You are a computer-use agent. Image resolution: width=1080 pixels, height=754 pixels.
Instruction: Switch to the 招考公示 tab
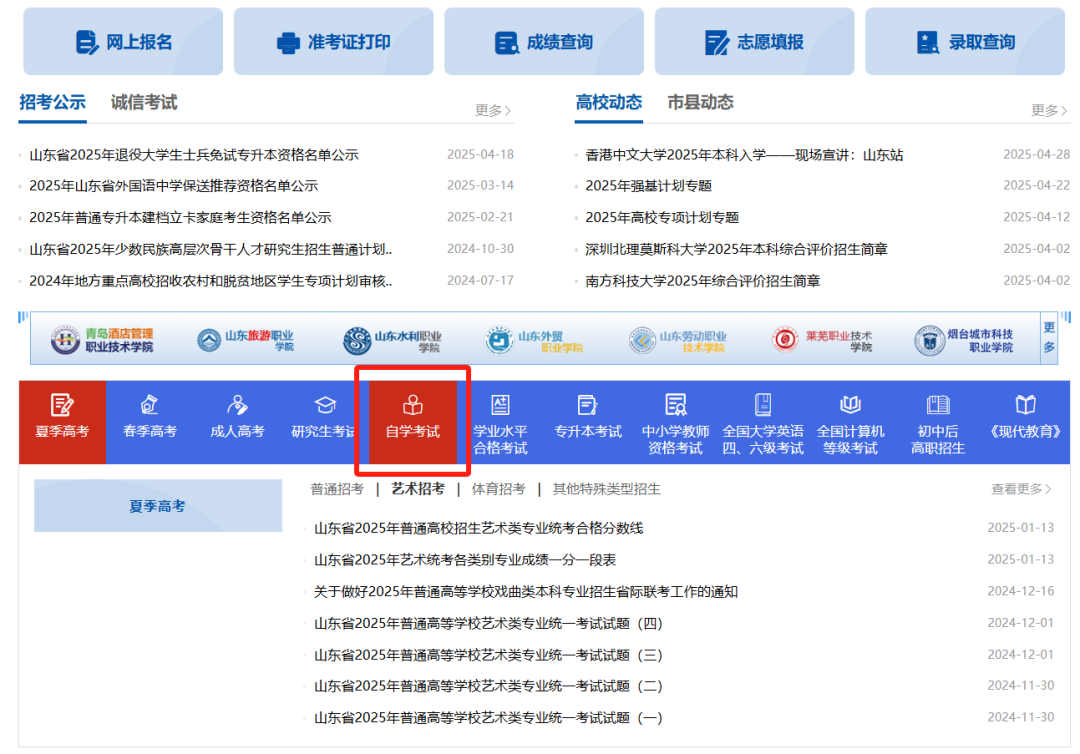tap(52, 103)
